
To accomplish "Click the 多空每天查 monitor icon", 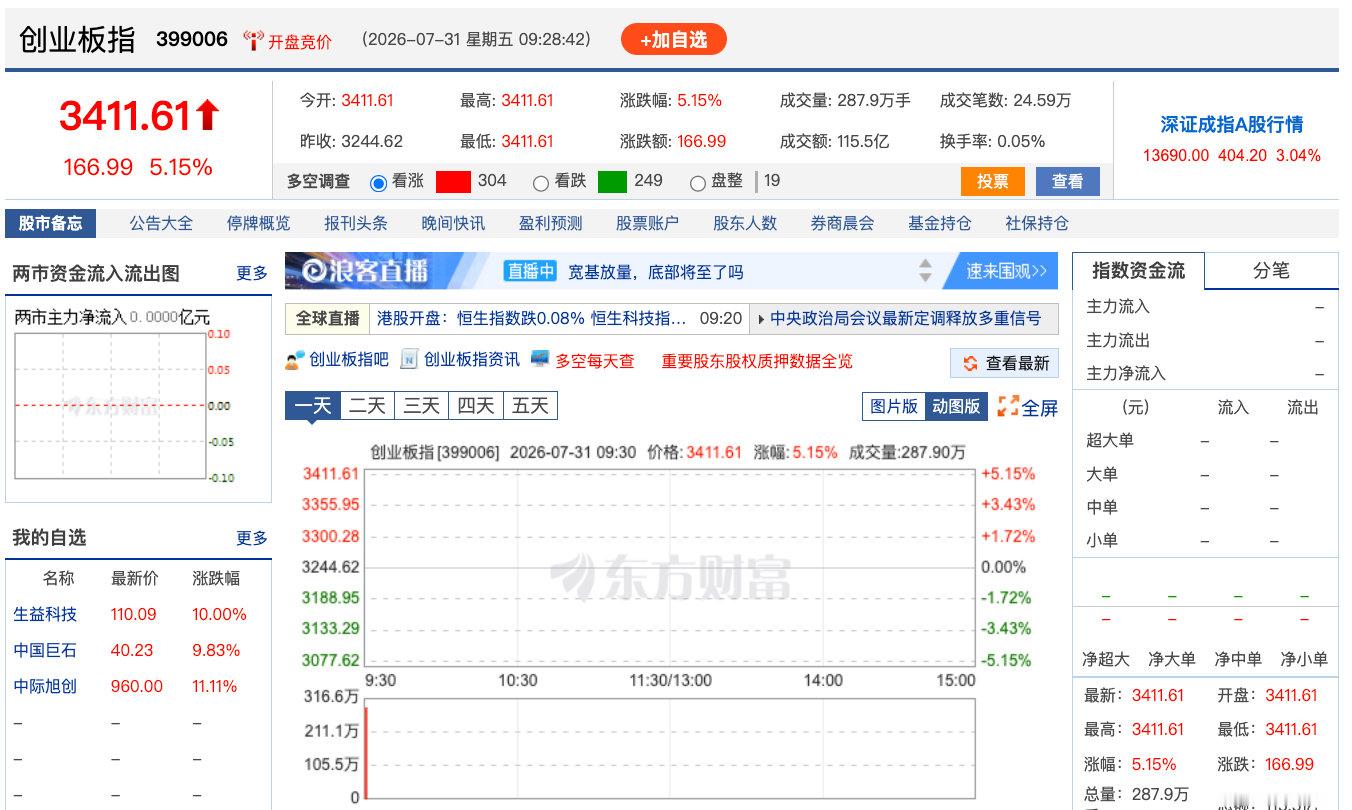I will [x=540, y=359].
